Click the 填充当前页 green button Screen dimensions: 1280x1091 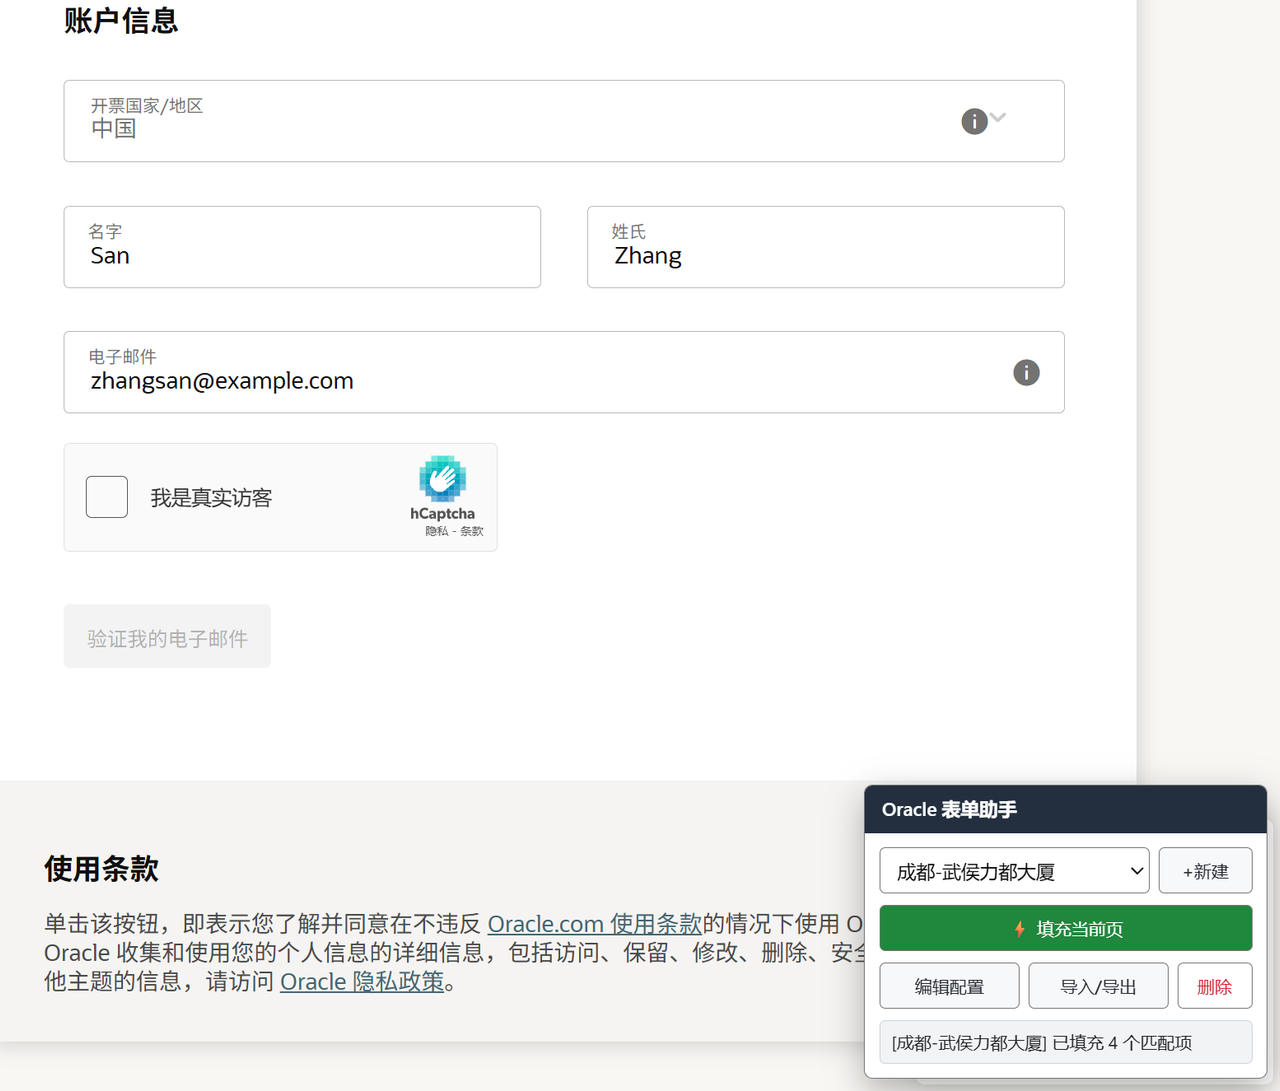(x=1066, y=928)
